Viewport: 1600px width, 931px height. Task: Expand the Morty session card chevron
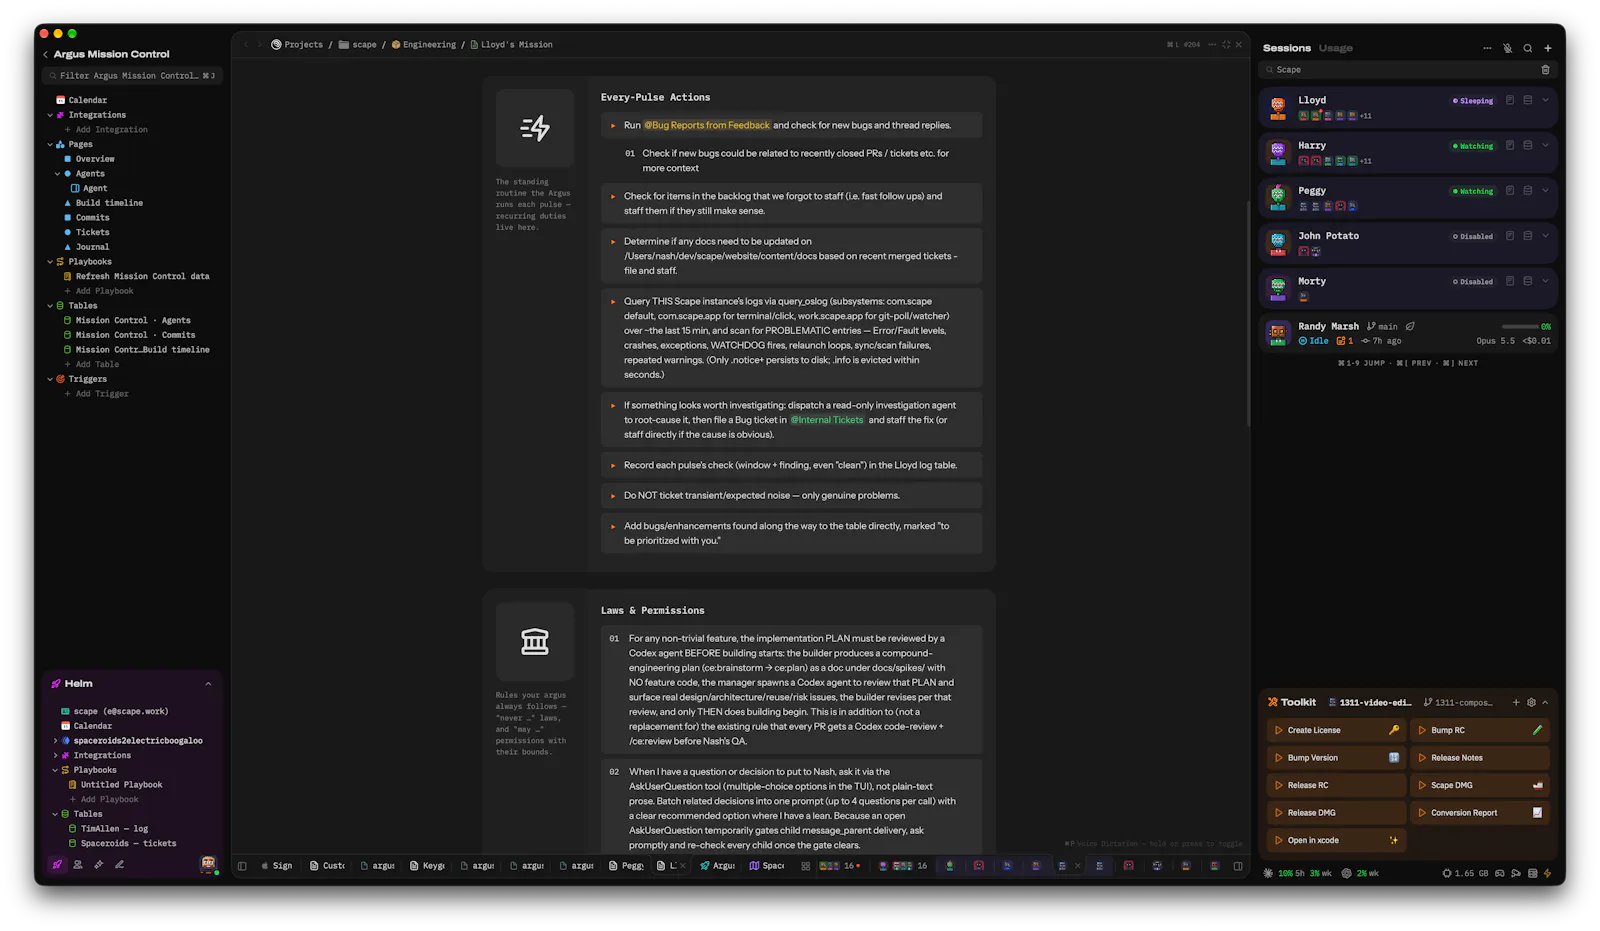[1545, 281]
